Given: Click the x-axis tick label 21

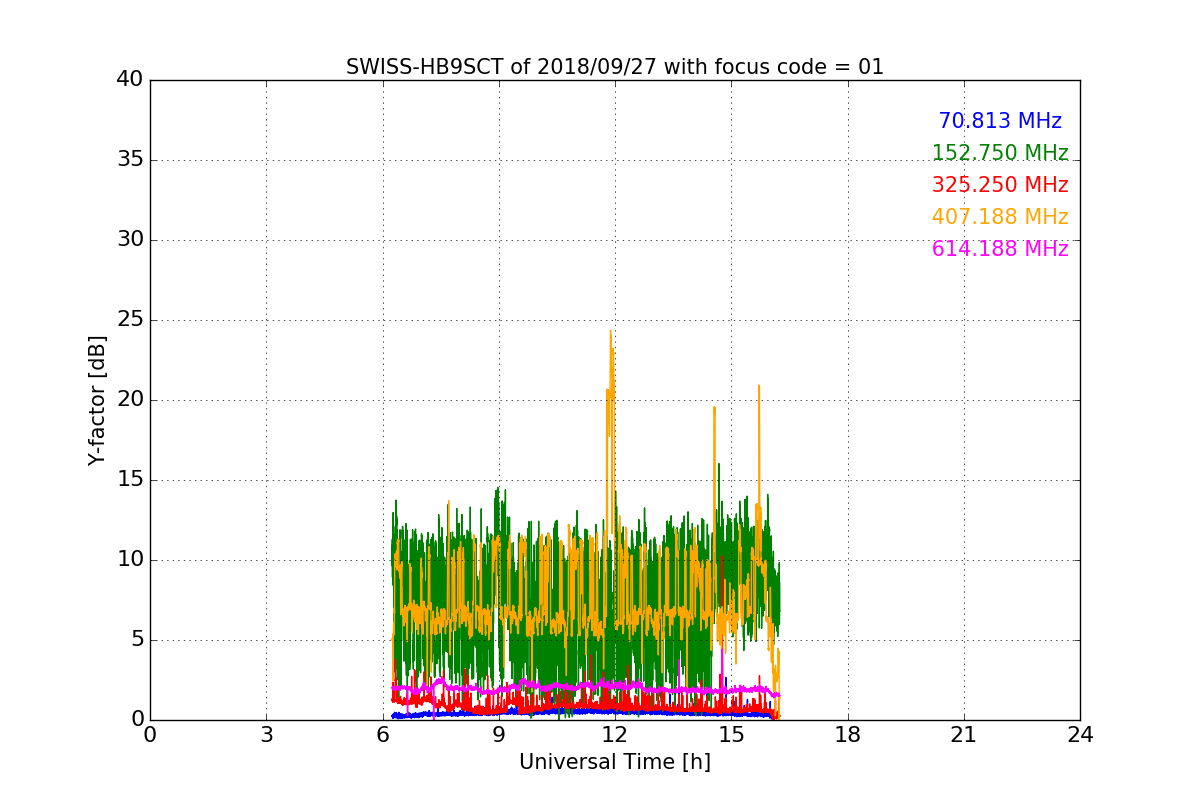Looking at the screenshot, I should (x=964, y=735).
